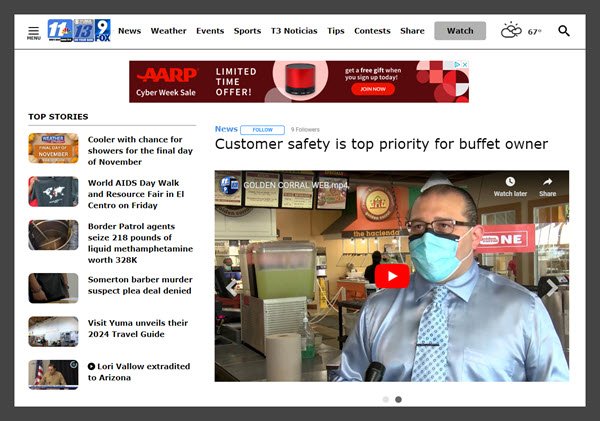This screenshot has width=600, height=421.
Task: Open the hamburger MENU icon
Action: (34, 33)
